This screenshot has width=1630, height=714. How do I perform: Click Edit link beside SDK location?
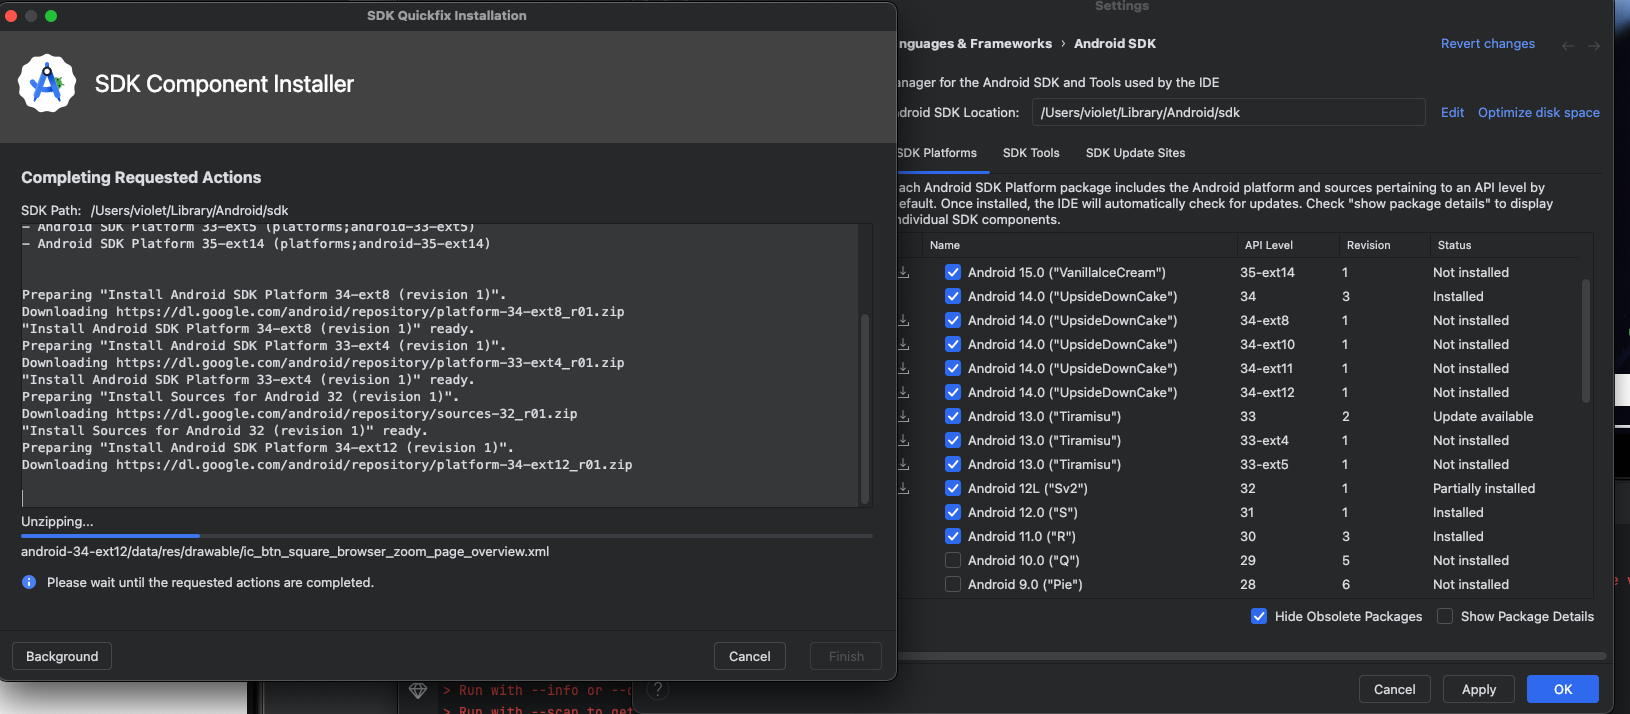pos(1452,112)
